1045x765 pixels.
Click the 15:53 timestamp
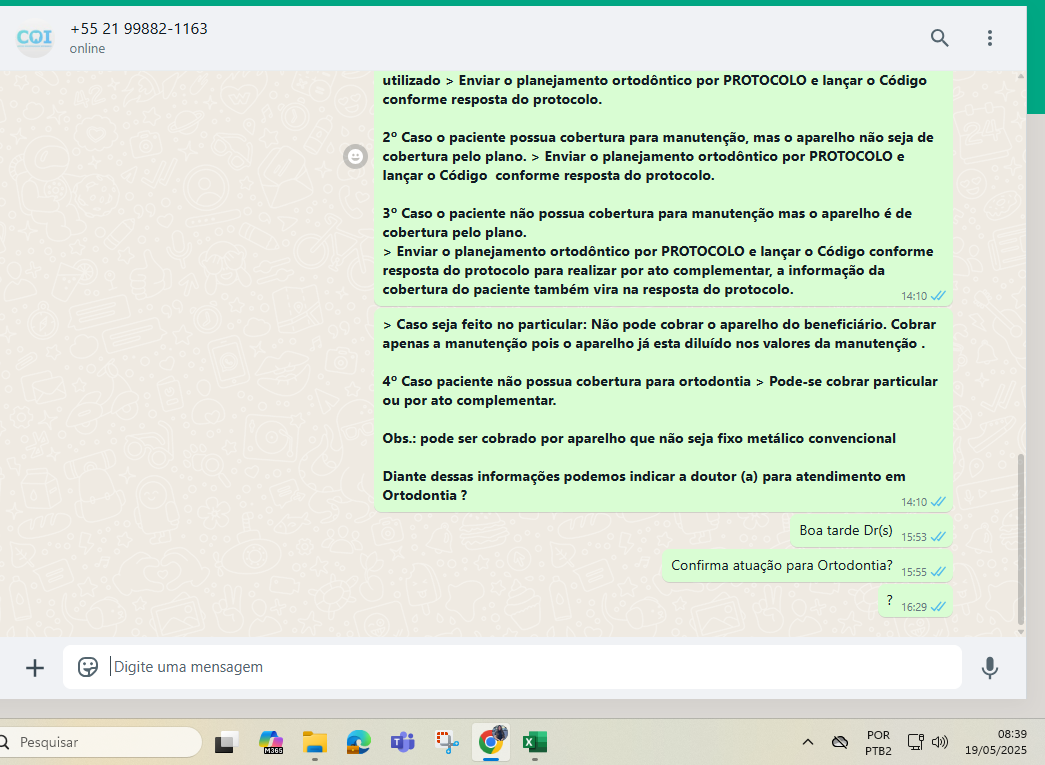[914, 537]
